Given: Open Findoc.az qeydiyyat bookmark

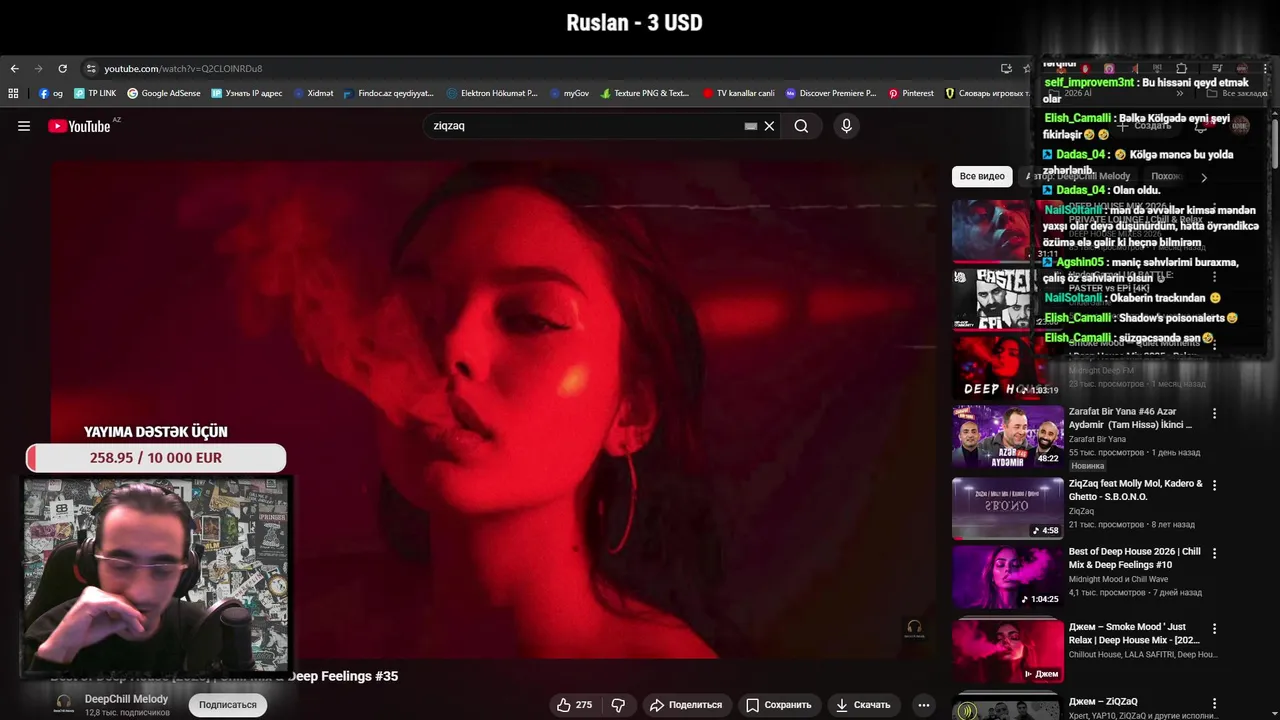Looking at the screenshot, I should [388, 93].
